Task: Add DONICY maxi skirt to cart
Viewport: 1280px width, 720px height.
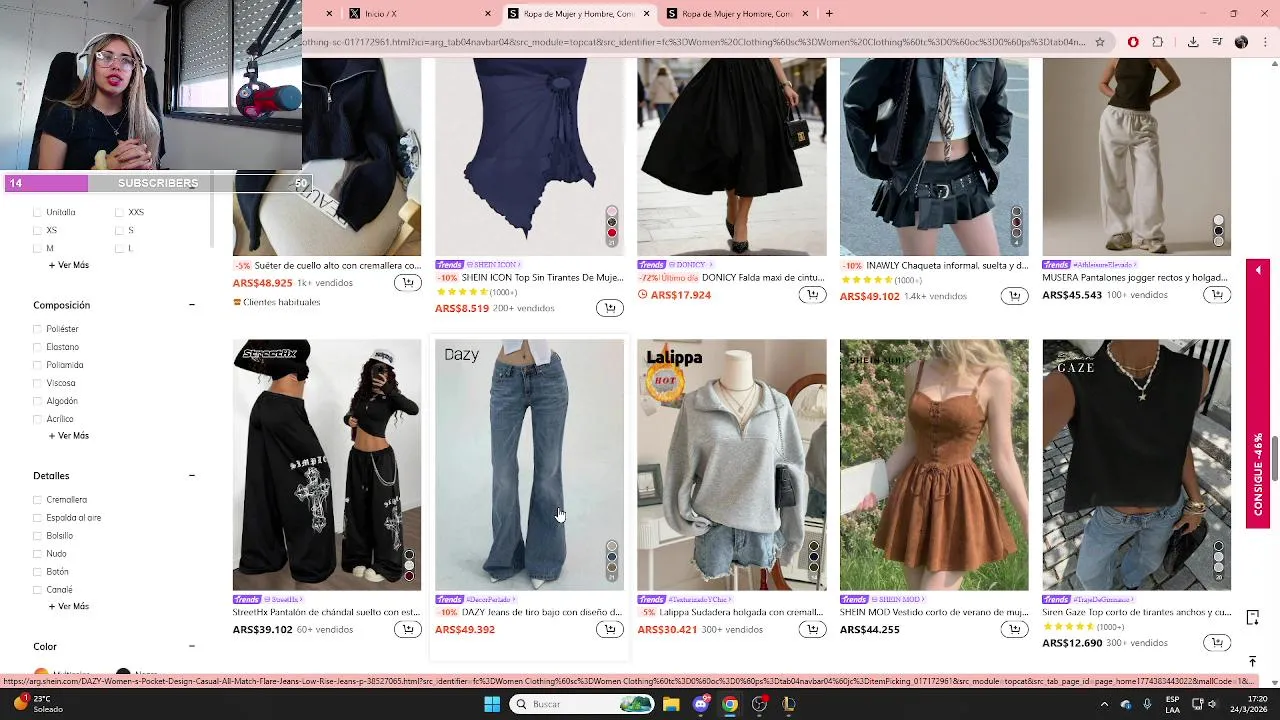Action: 812,295
